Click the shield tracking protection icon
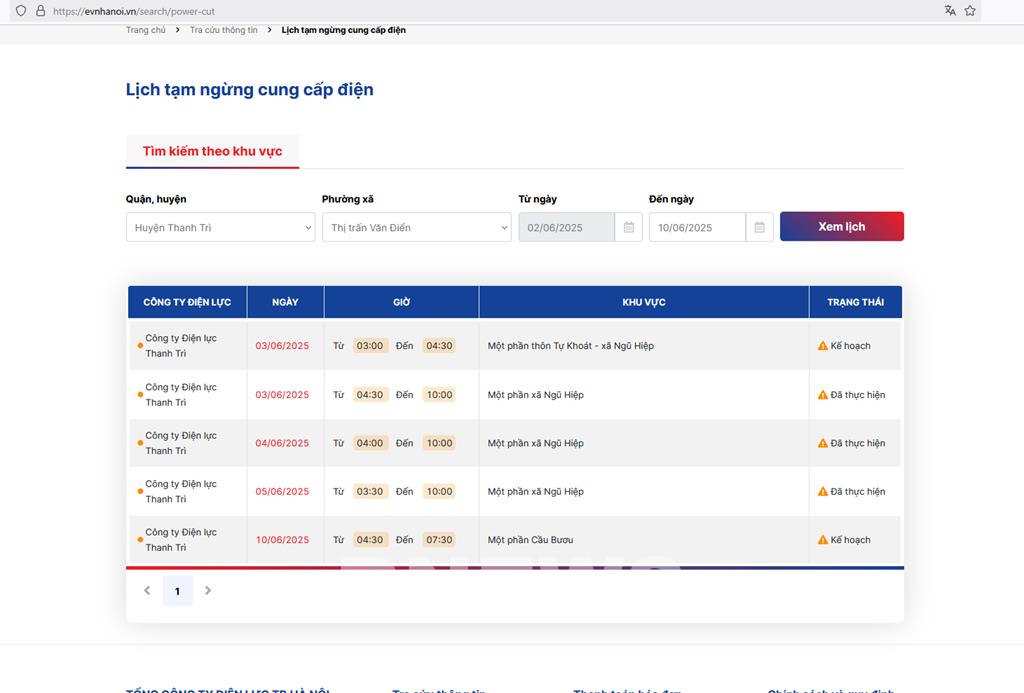 pyautogui.click(x=21, y=11)
